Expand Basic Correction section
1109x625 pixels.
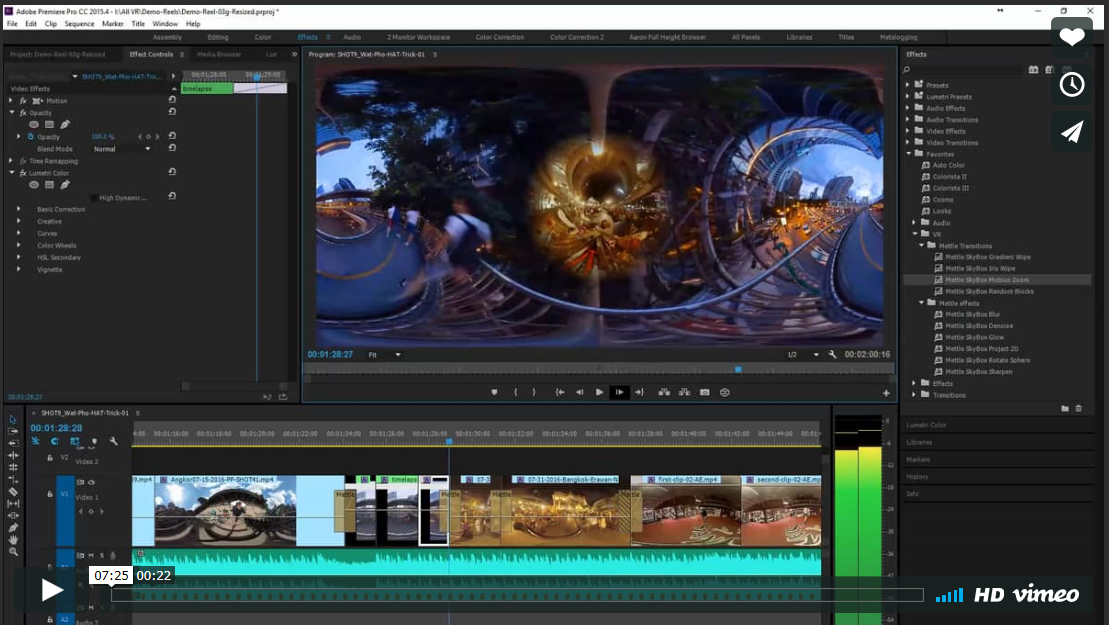point(19,209)
